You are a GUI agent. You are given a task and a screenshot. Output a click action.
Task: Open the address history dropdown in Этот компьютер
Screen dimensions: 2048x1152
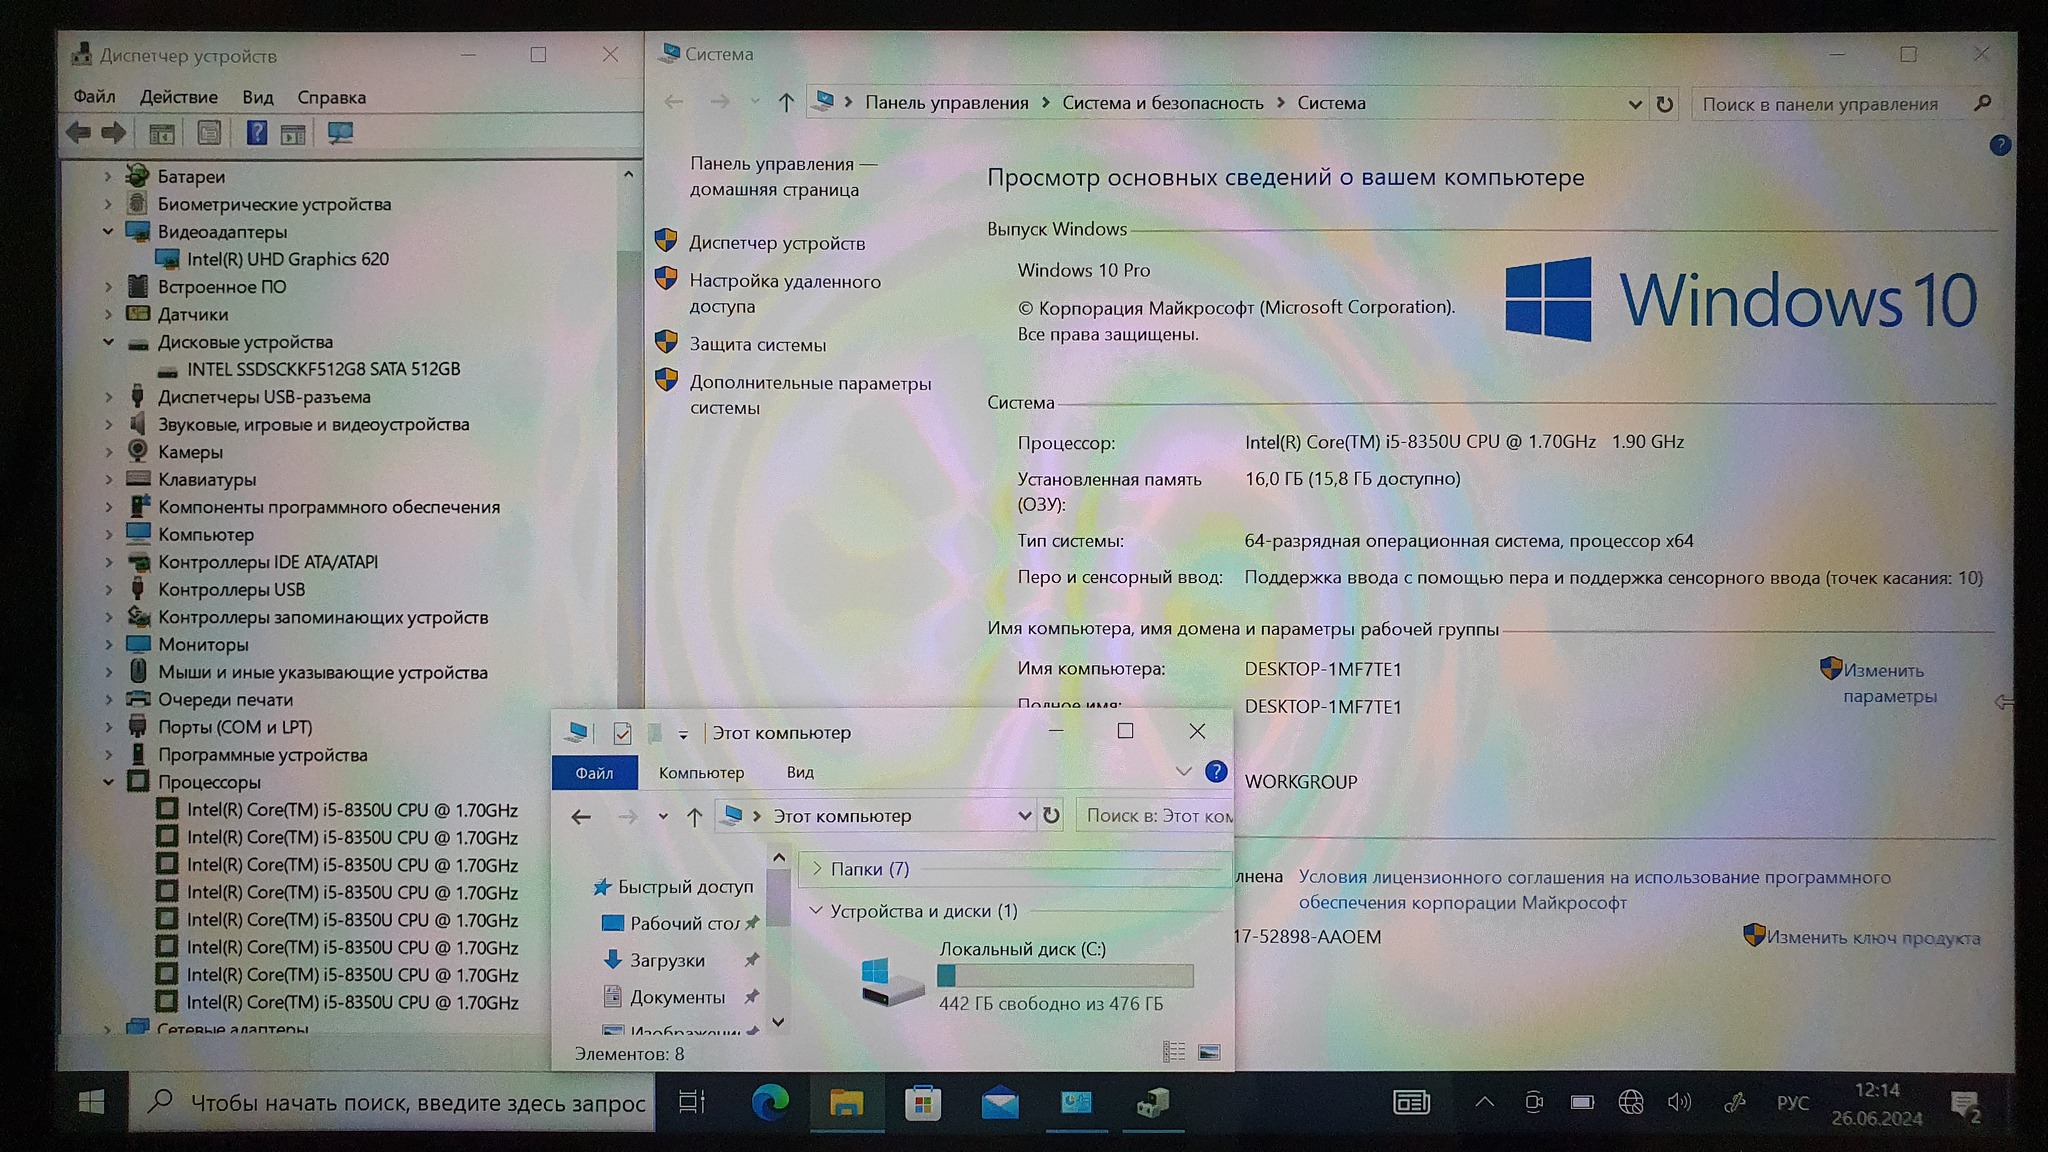[x=1024, y=816]
